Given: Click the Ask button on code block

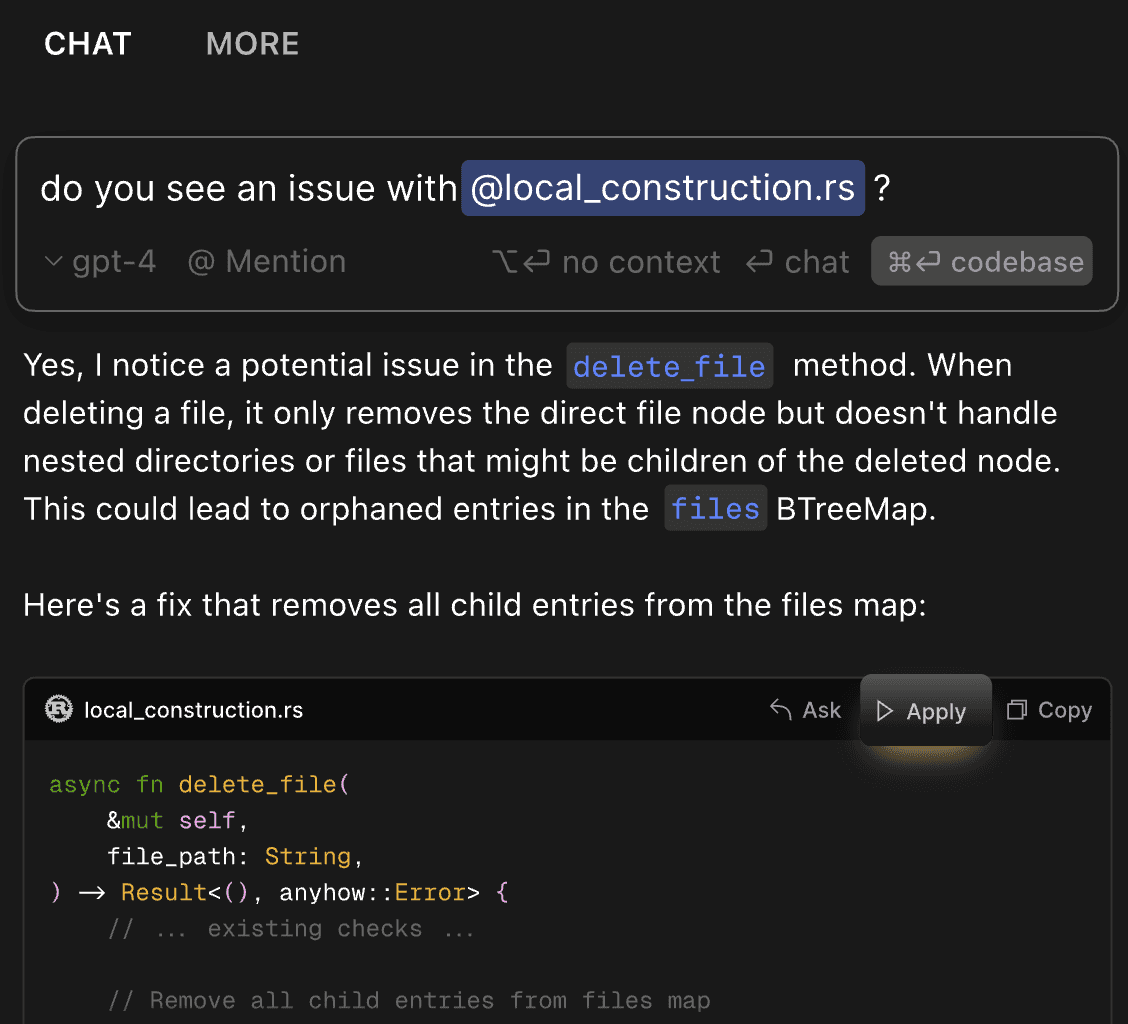Looking at the screenshot, I should (x=805, y=710).
